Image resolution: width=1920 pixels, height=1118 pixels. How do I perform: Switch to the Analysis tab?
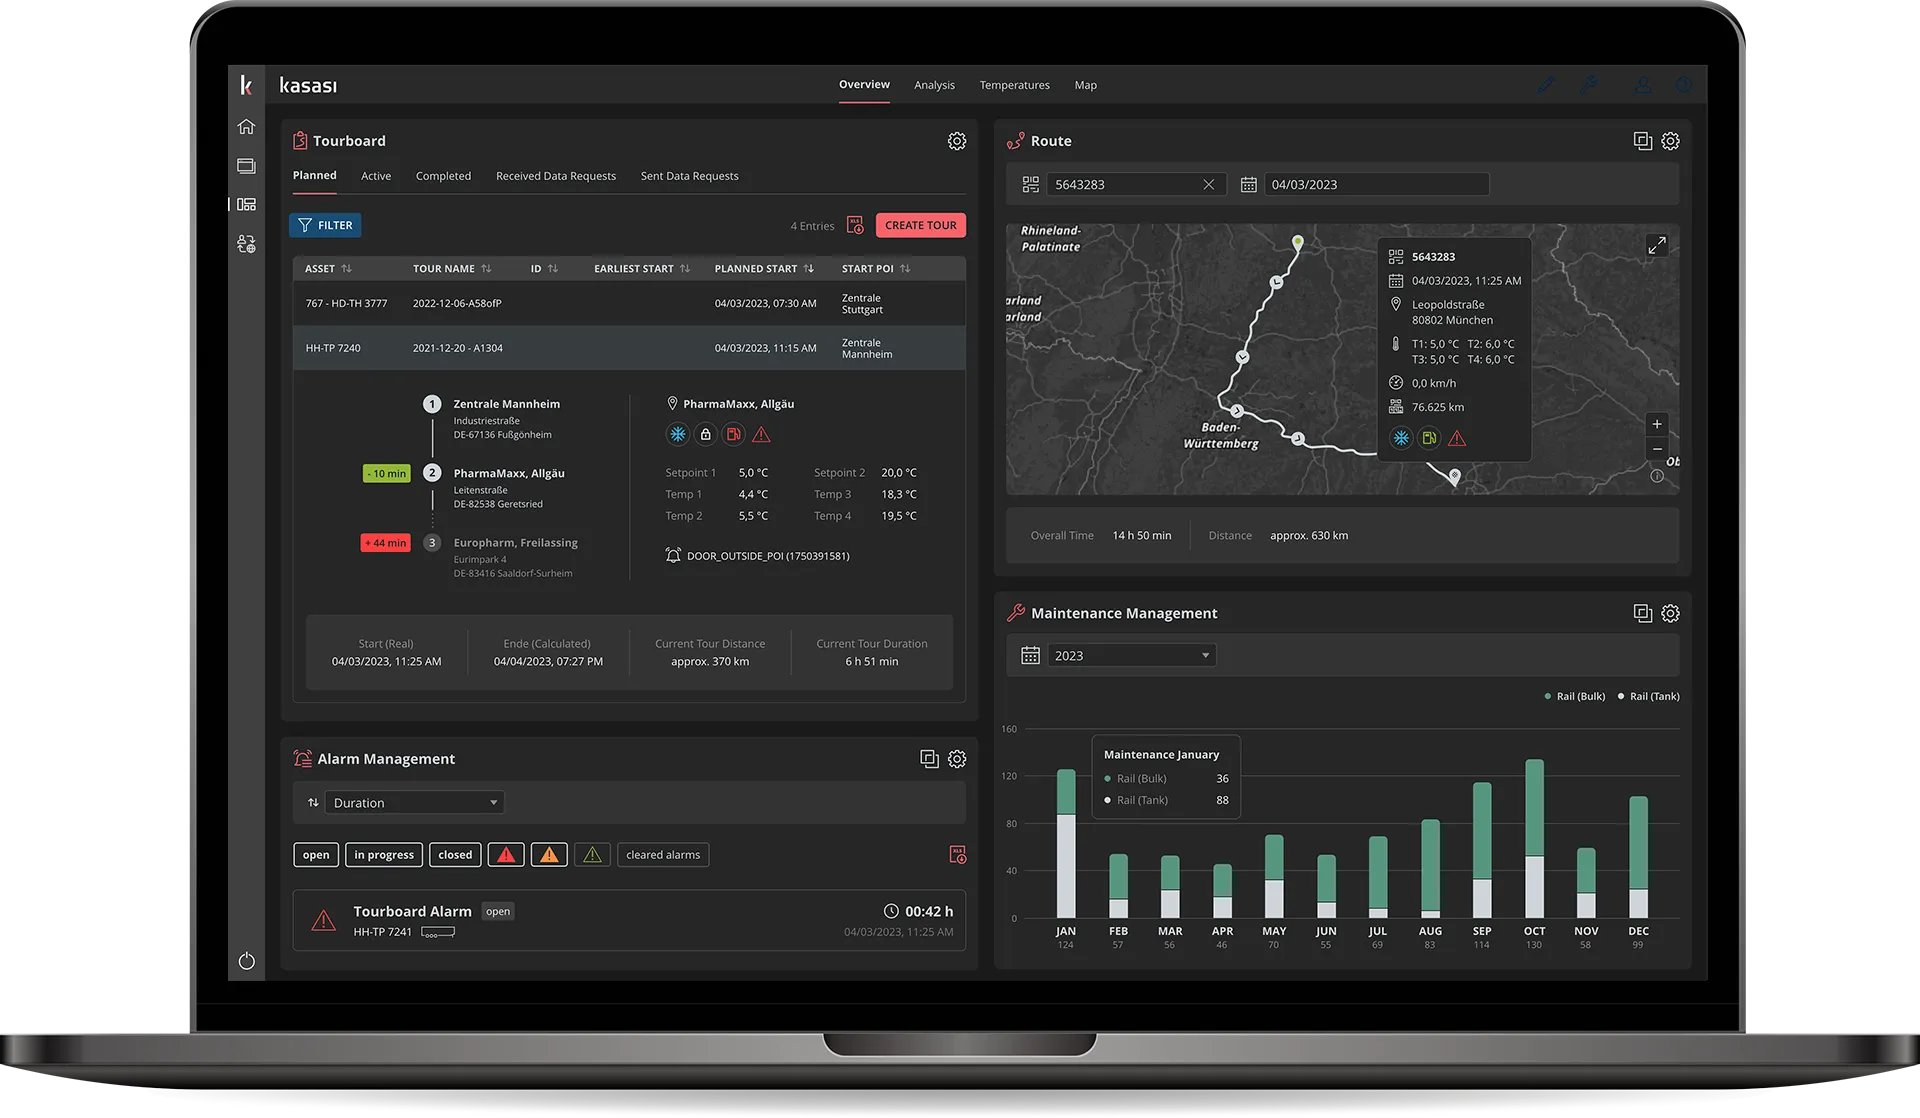pyautogui.click(x=933, y=84)
